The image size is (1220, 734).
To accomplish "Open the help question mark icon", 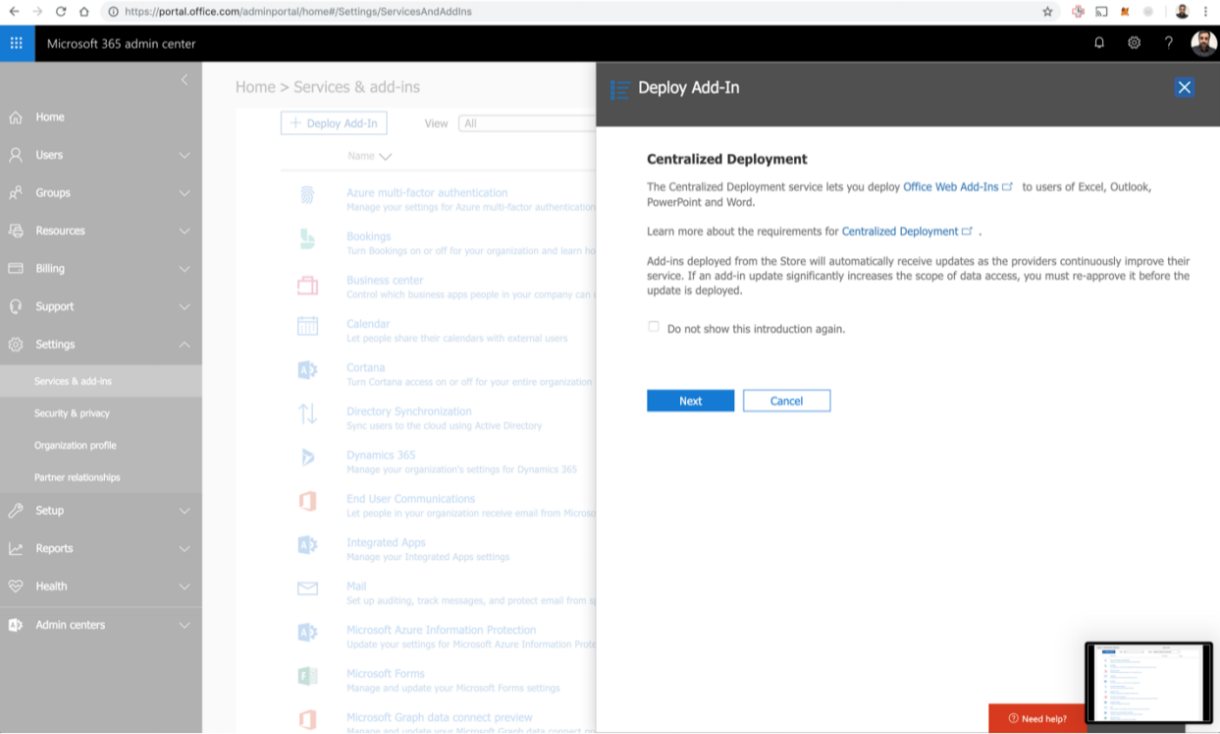I will [1168, 43].
